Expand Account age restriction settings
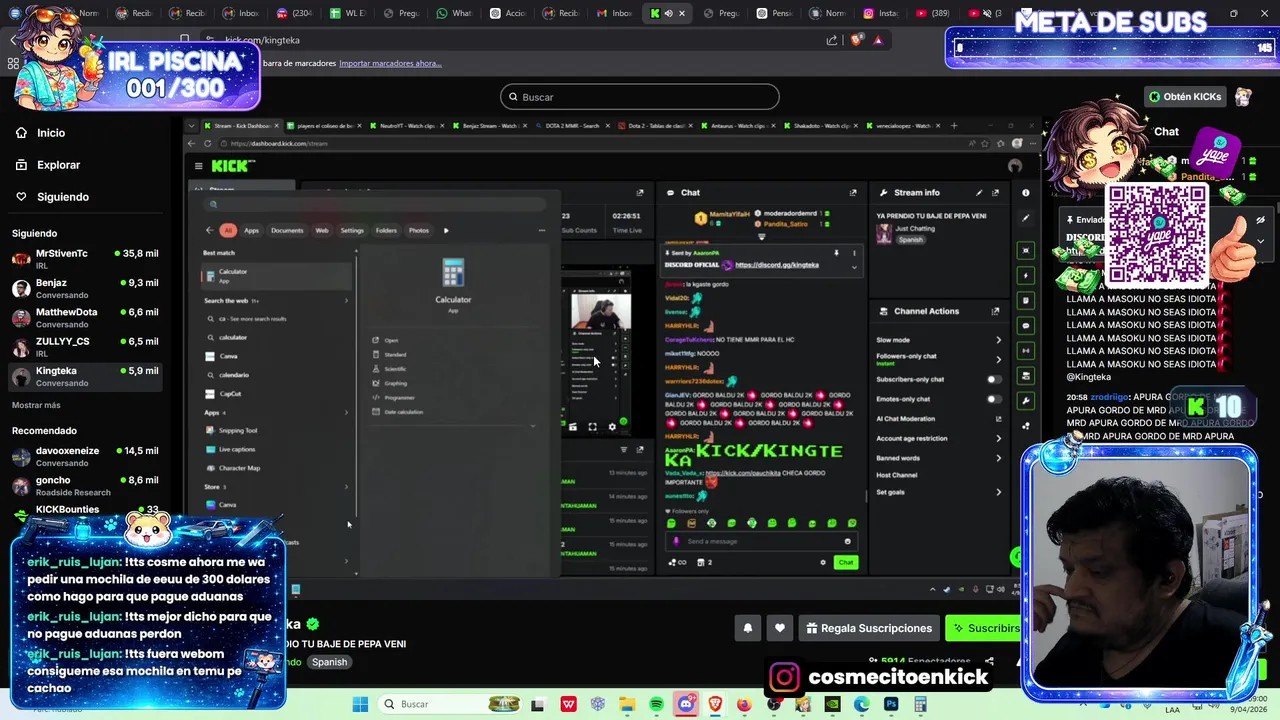Screen dimensions: 1280x720 (998, 438)
